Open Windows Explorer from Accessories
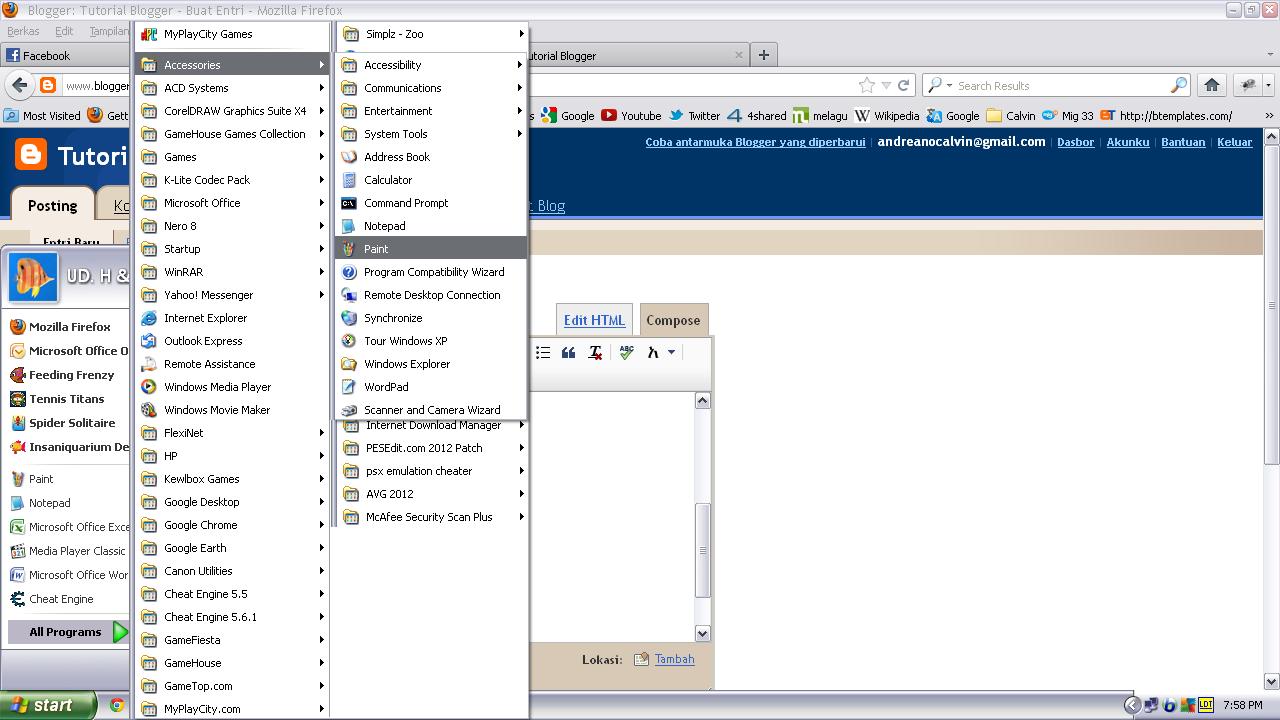Screen dimensions: 1280x720 coord(431,364)
